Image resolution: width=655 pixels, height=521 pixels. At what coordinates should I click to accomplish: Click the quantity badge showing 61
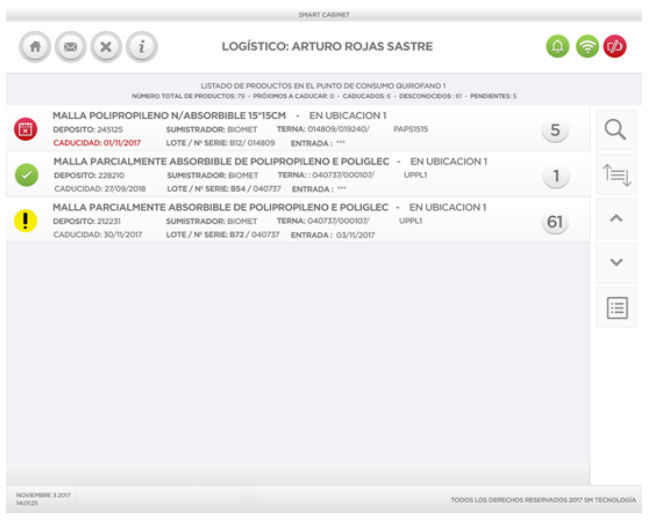(553, 222)
